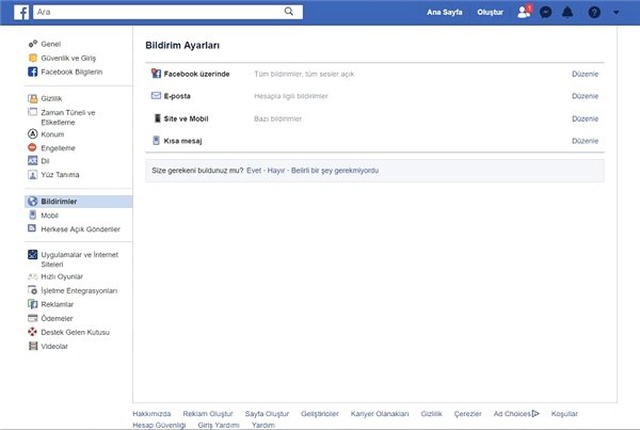The width and height of the screenshot is (640, 430).
Task: Open Geliştiriciler footer link
Action: pyautogui.click(x=320, y=414)
